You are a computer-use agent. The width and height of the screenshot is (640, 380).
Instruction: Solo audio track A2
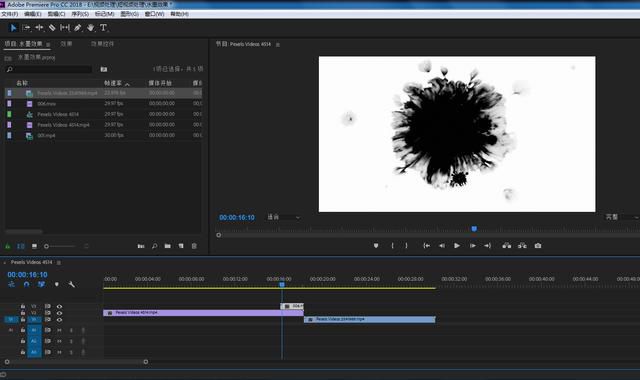coord(71,341)
